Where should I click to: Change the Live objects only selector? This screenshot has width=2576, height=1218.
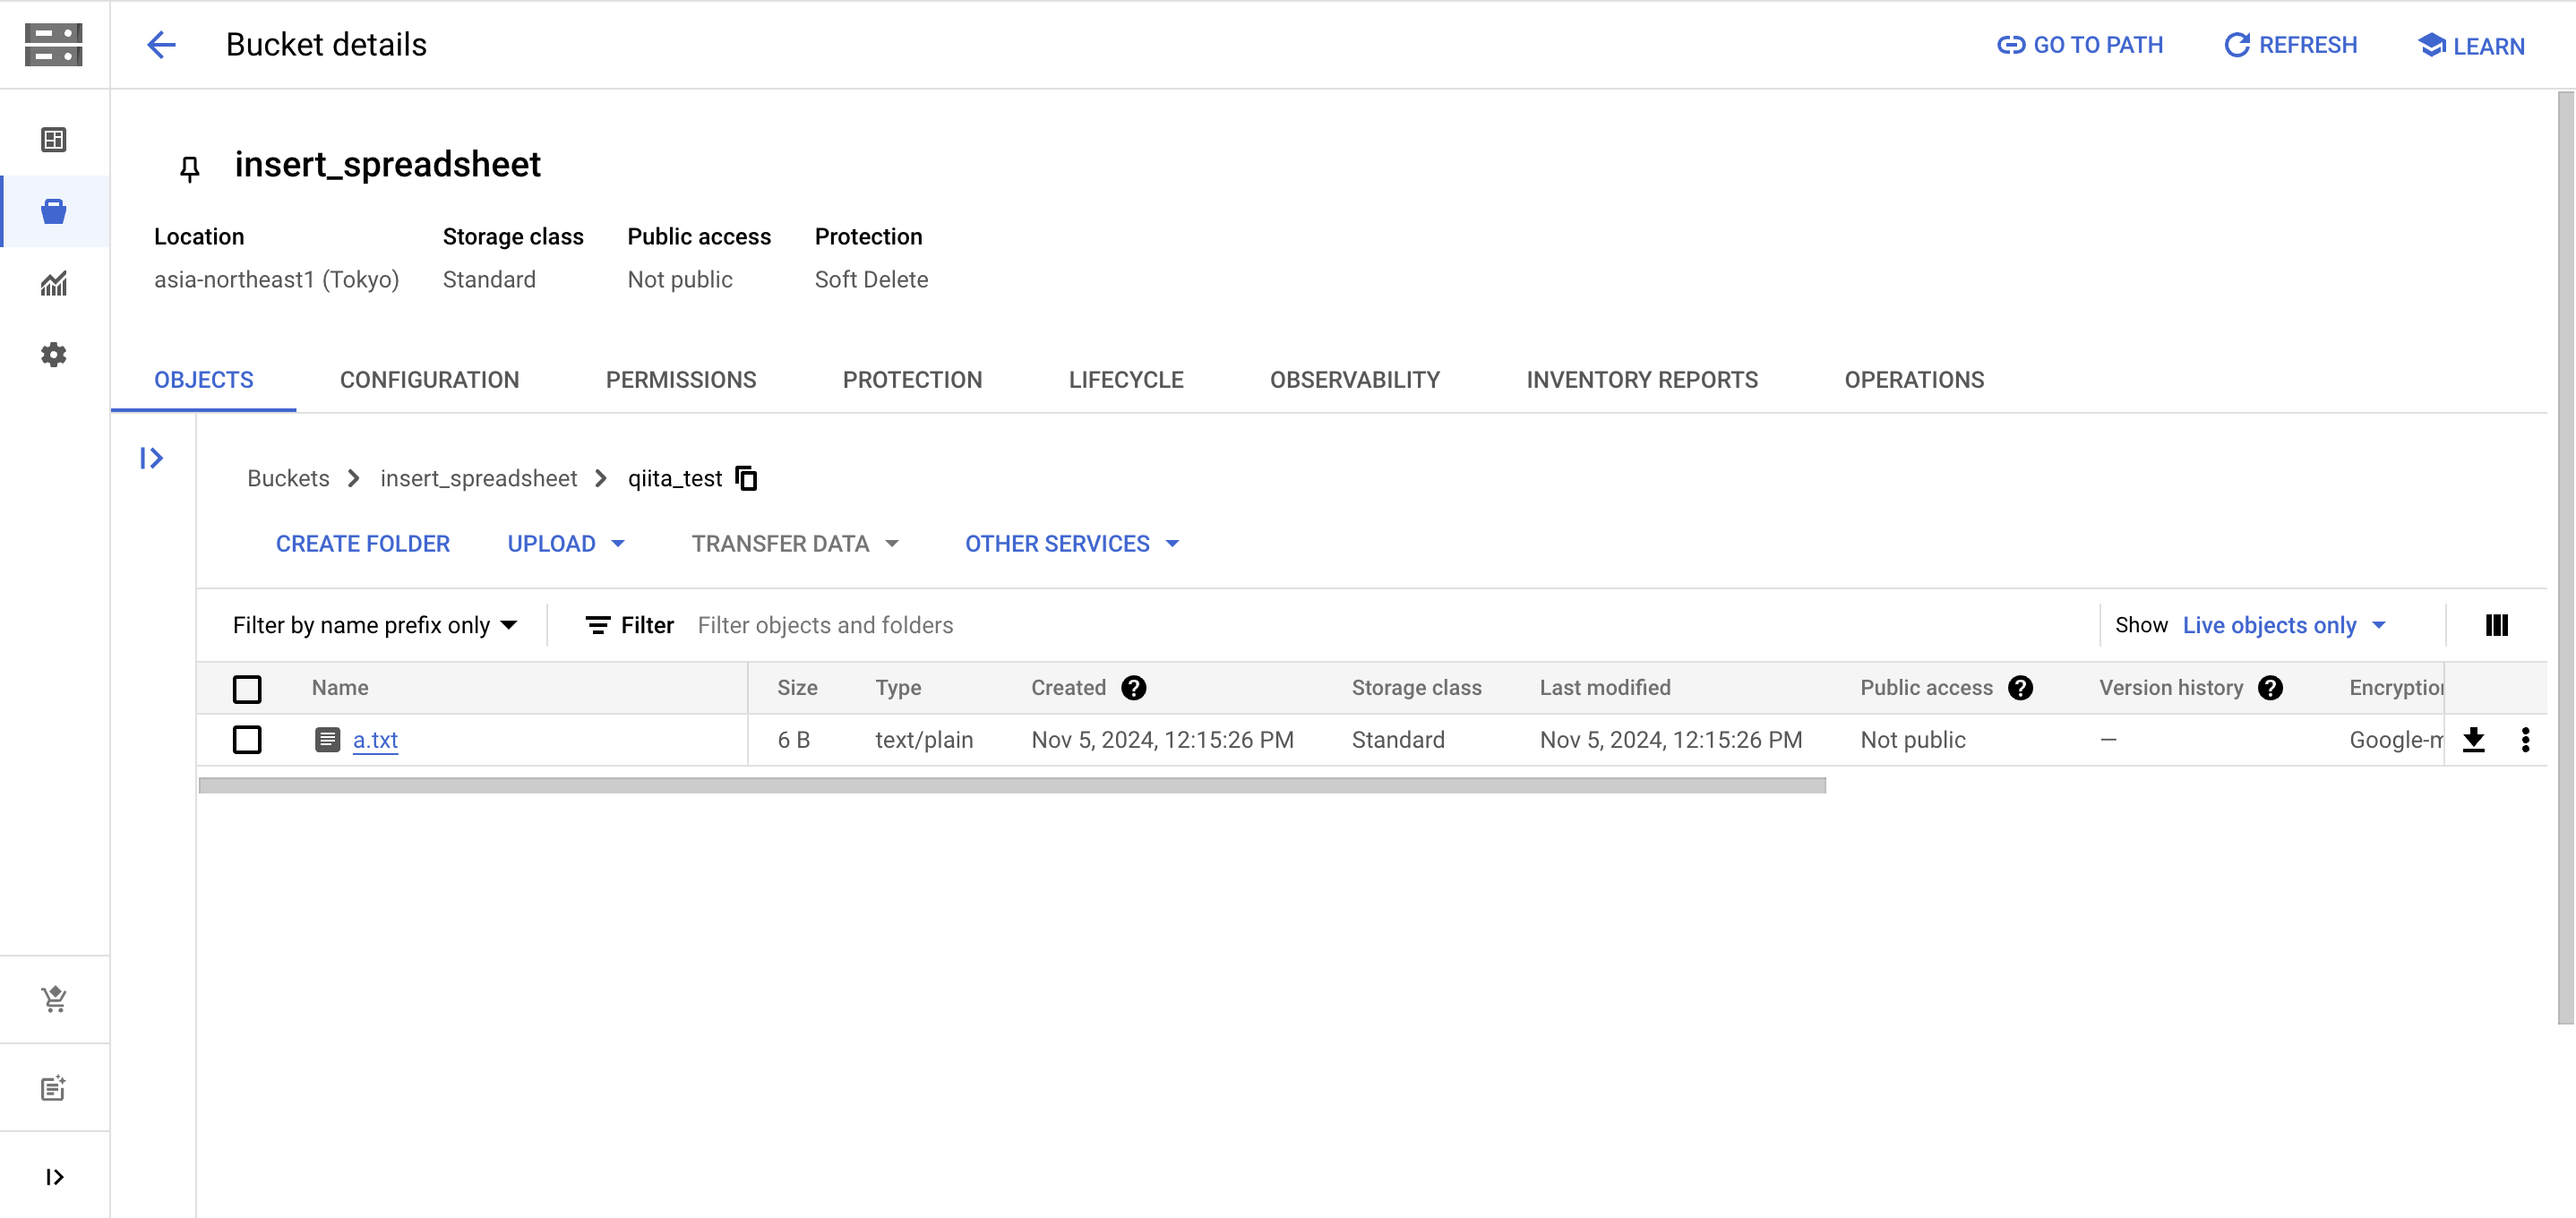pos(2283,625)
